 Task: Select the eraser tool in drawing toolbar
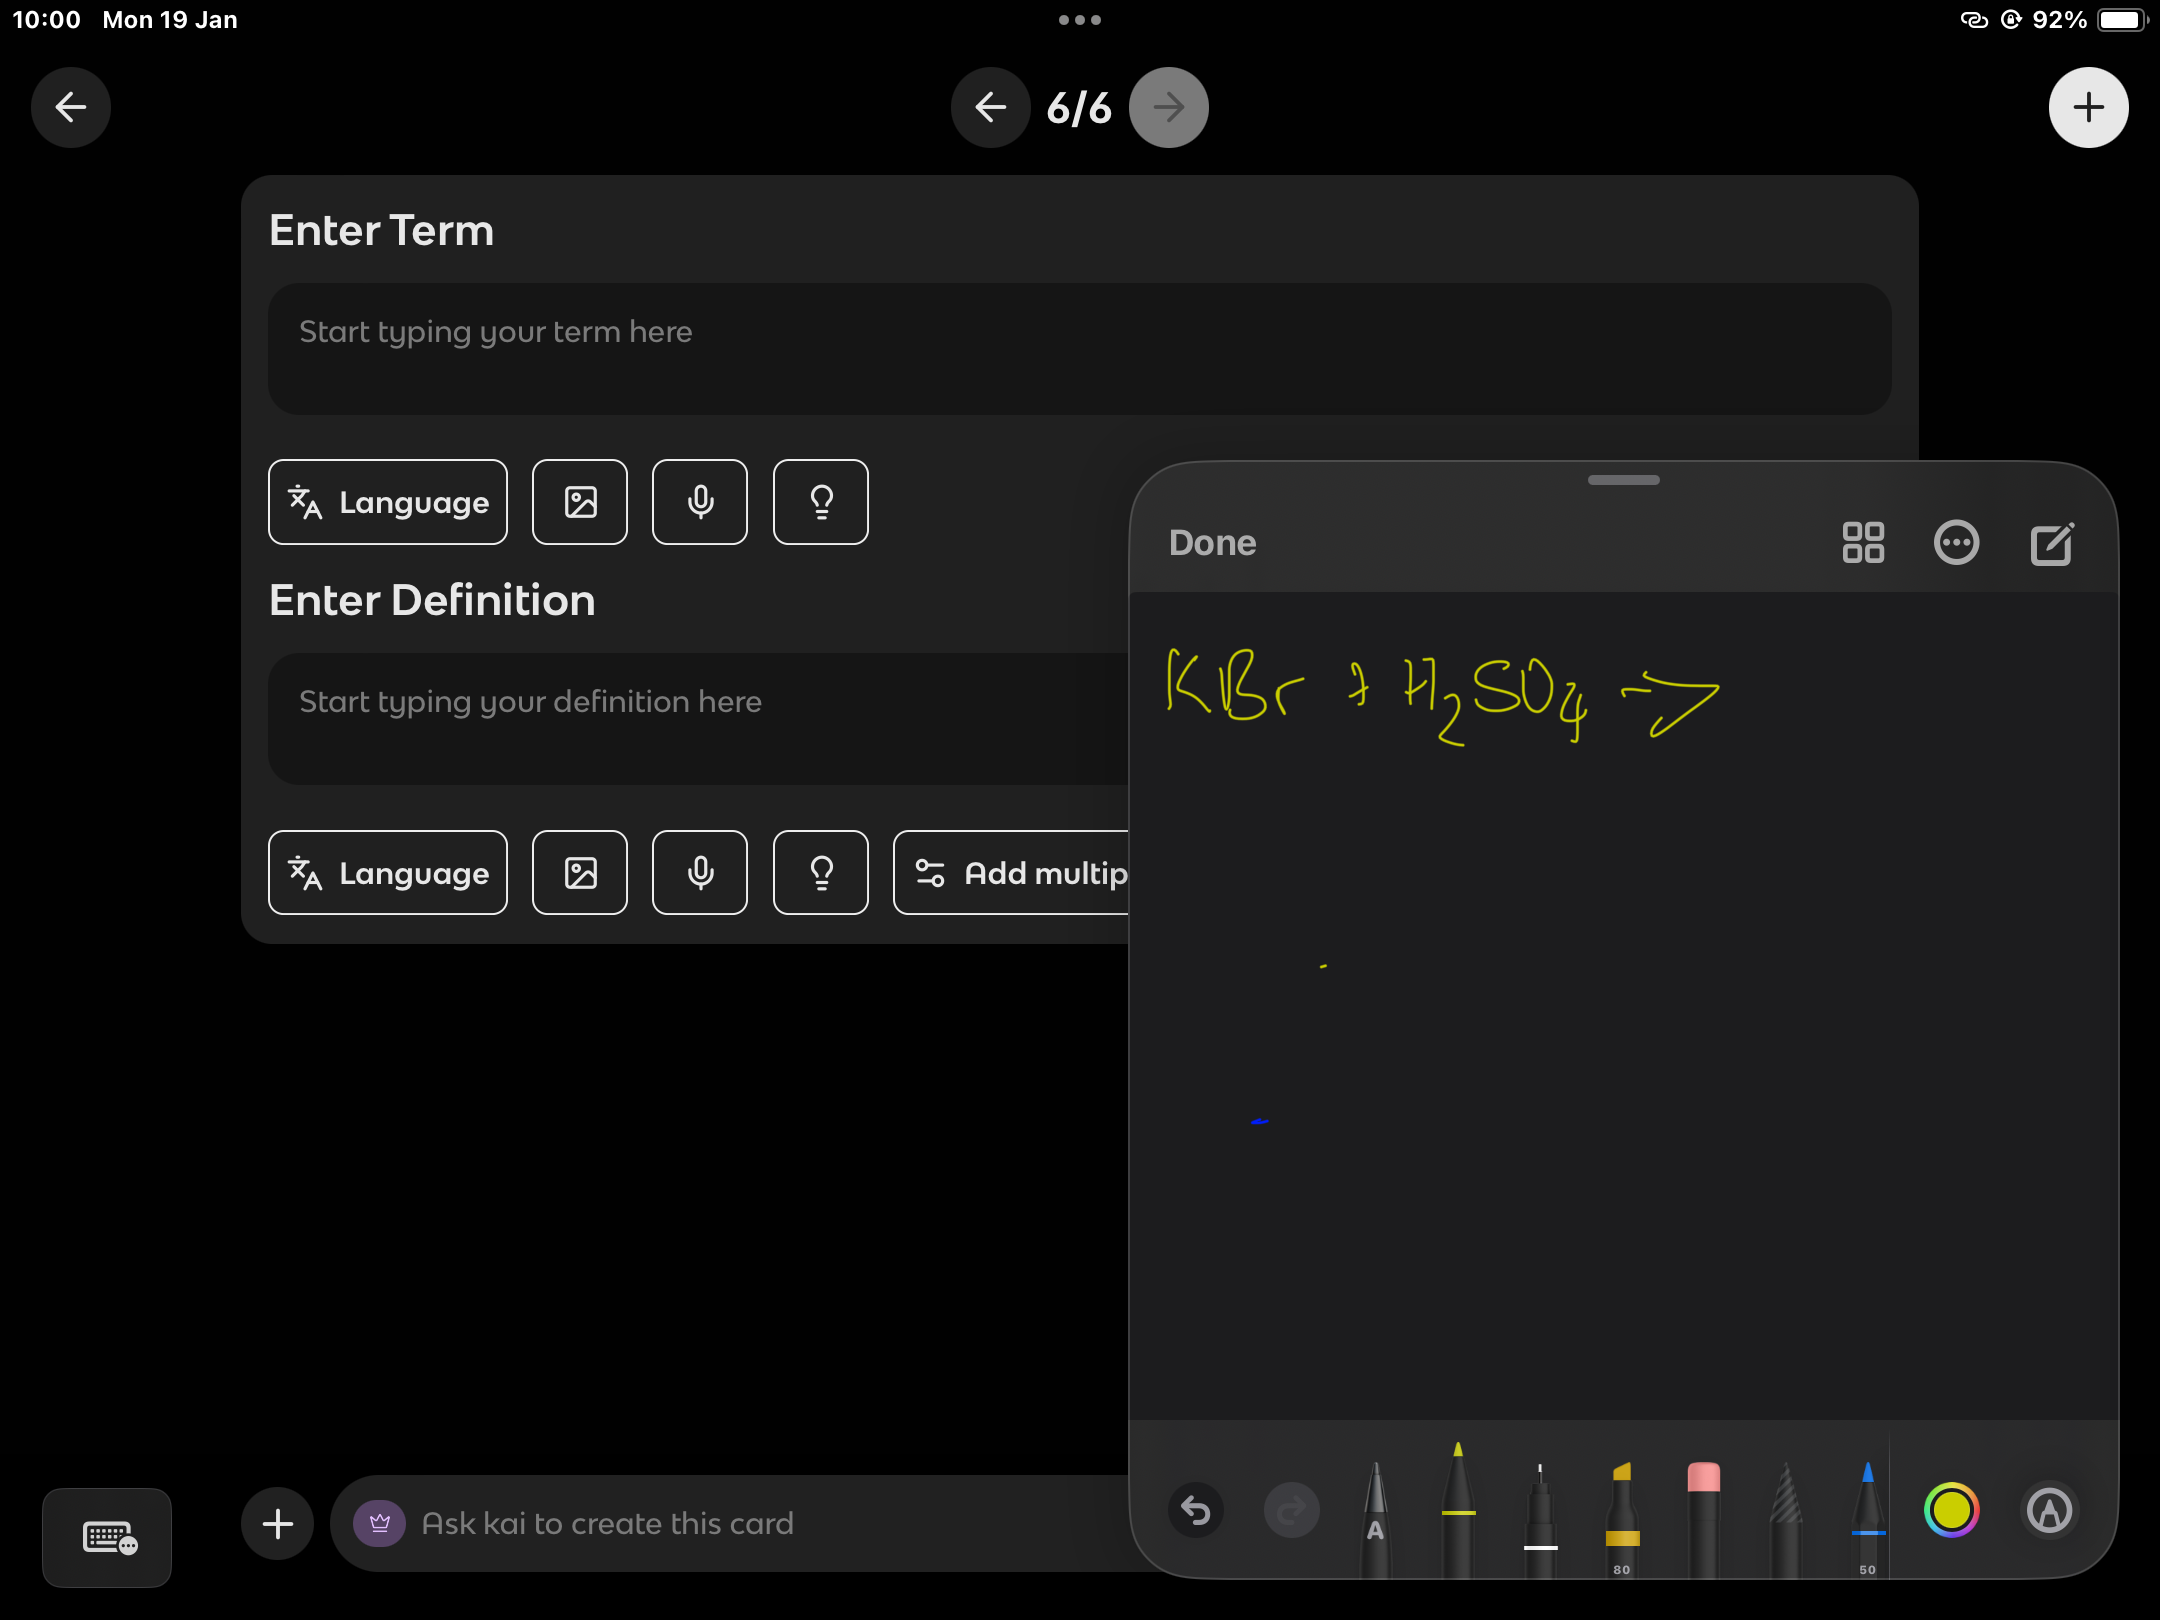pos(1703,1512)
